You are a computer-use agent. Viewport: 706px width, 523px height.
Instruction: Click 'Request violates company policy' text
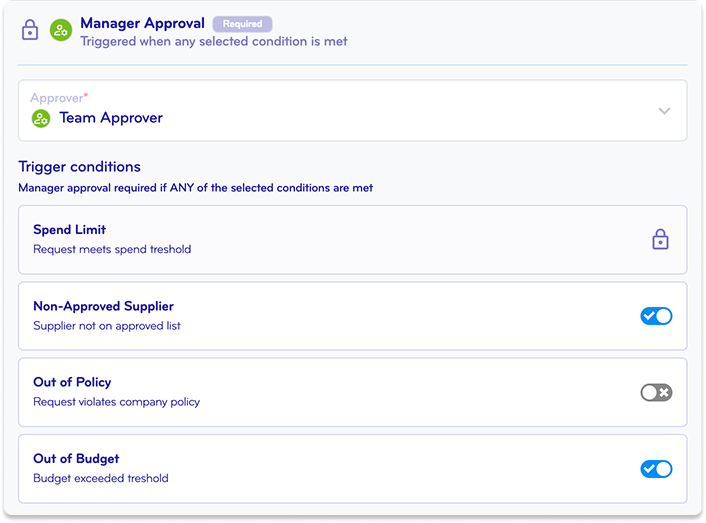coord(117,402)
